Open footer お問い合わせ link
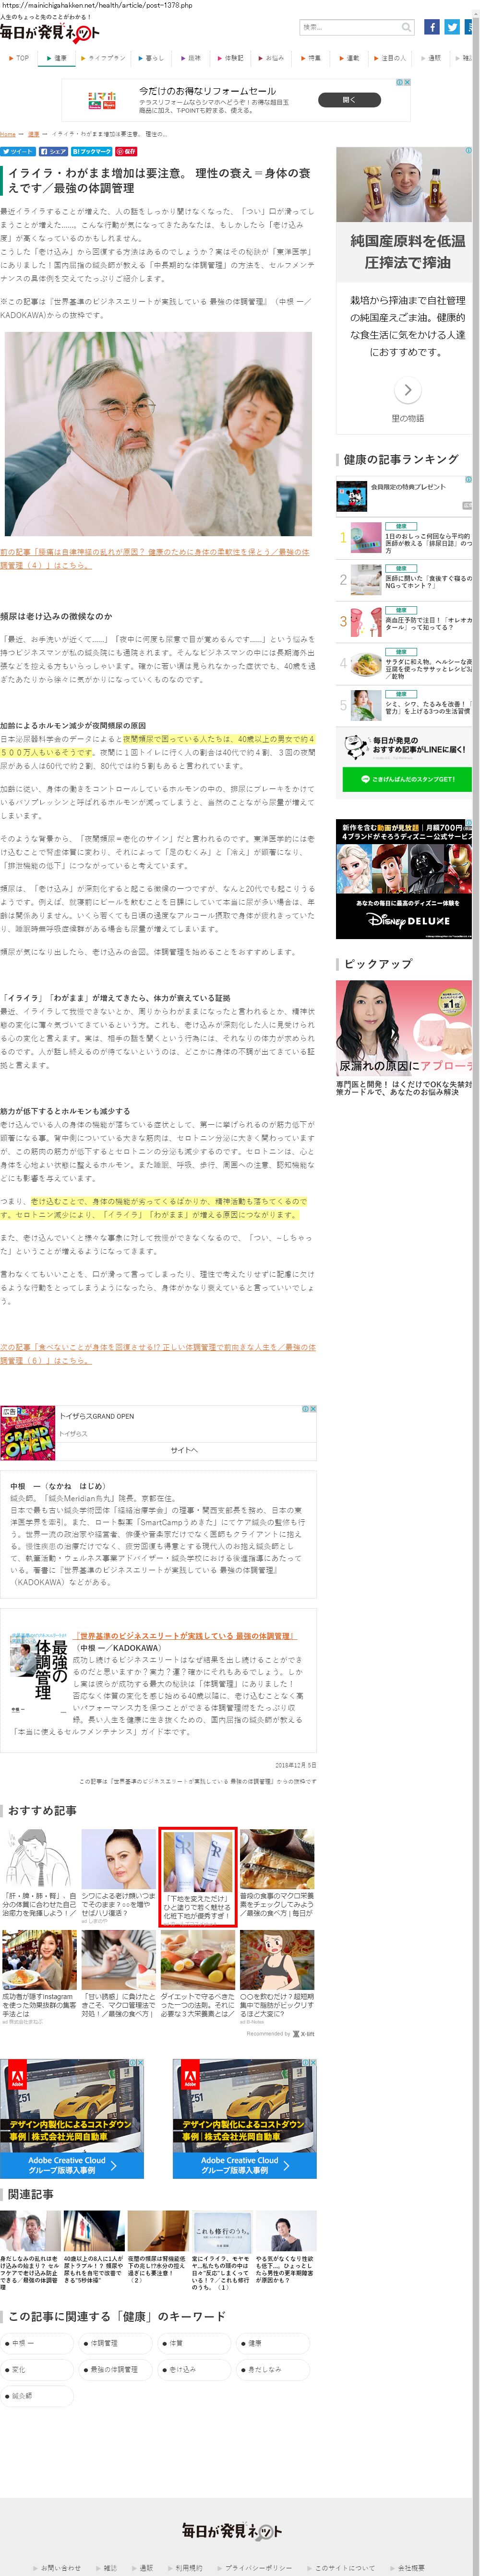480x2576 pixels. pyautogui.click(x=57, y=2567)
